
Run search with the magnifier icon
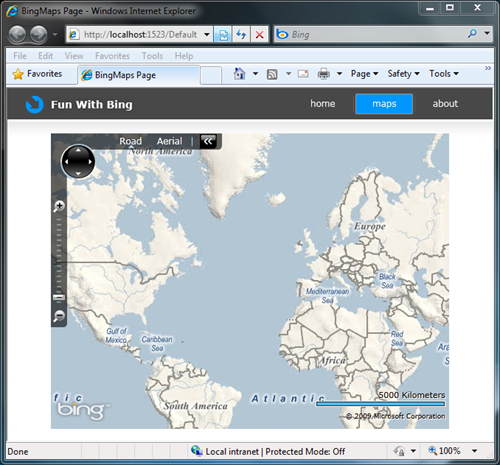[472, 34]
